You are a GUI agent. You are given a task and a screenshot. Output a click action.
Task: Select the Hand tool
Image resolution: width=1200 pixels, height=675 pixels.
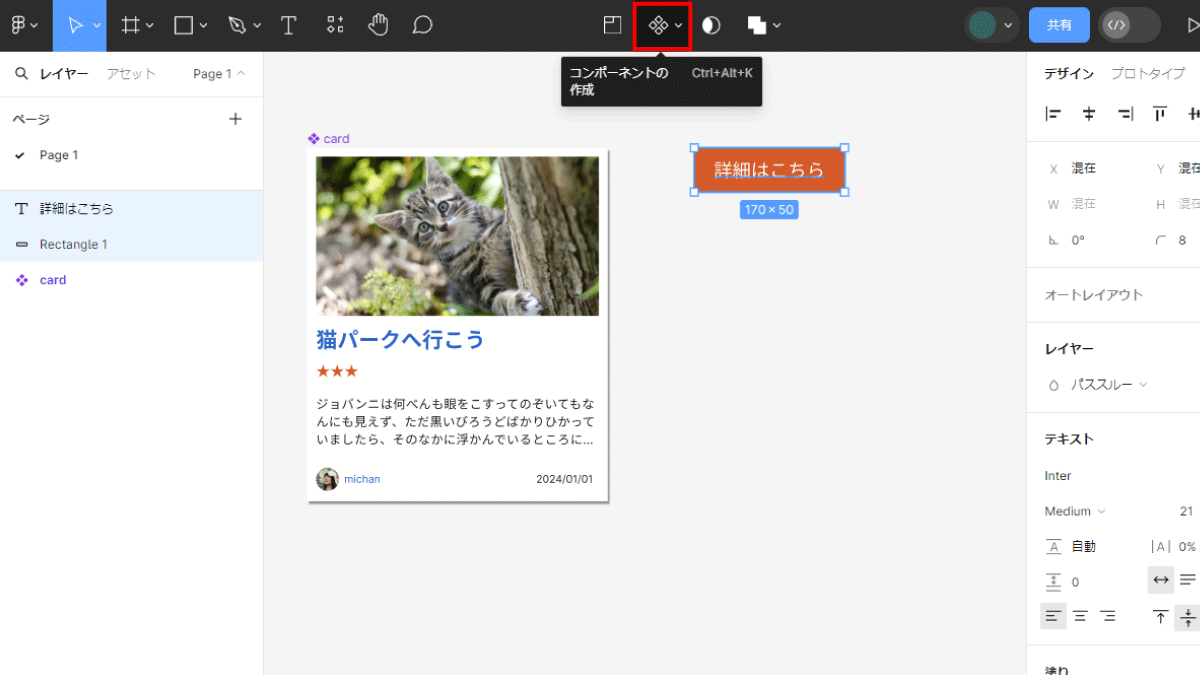[378, 26]
